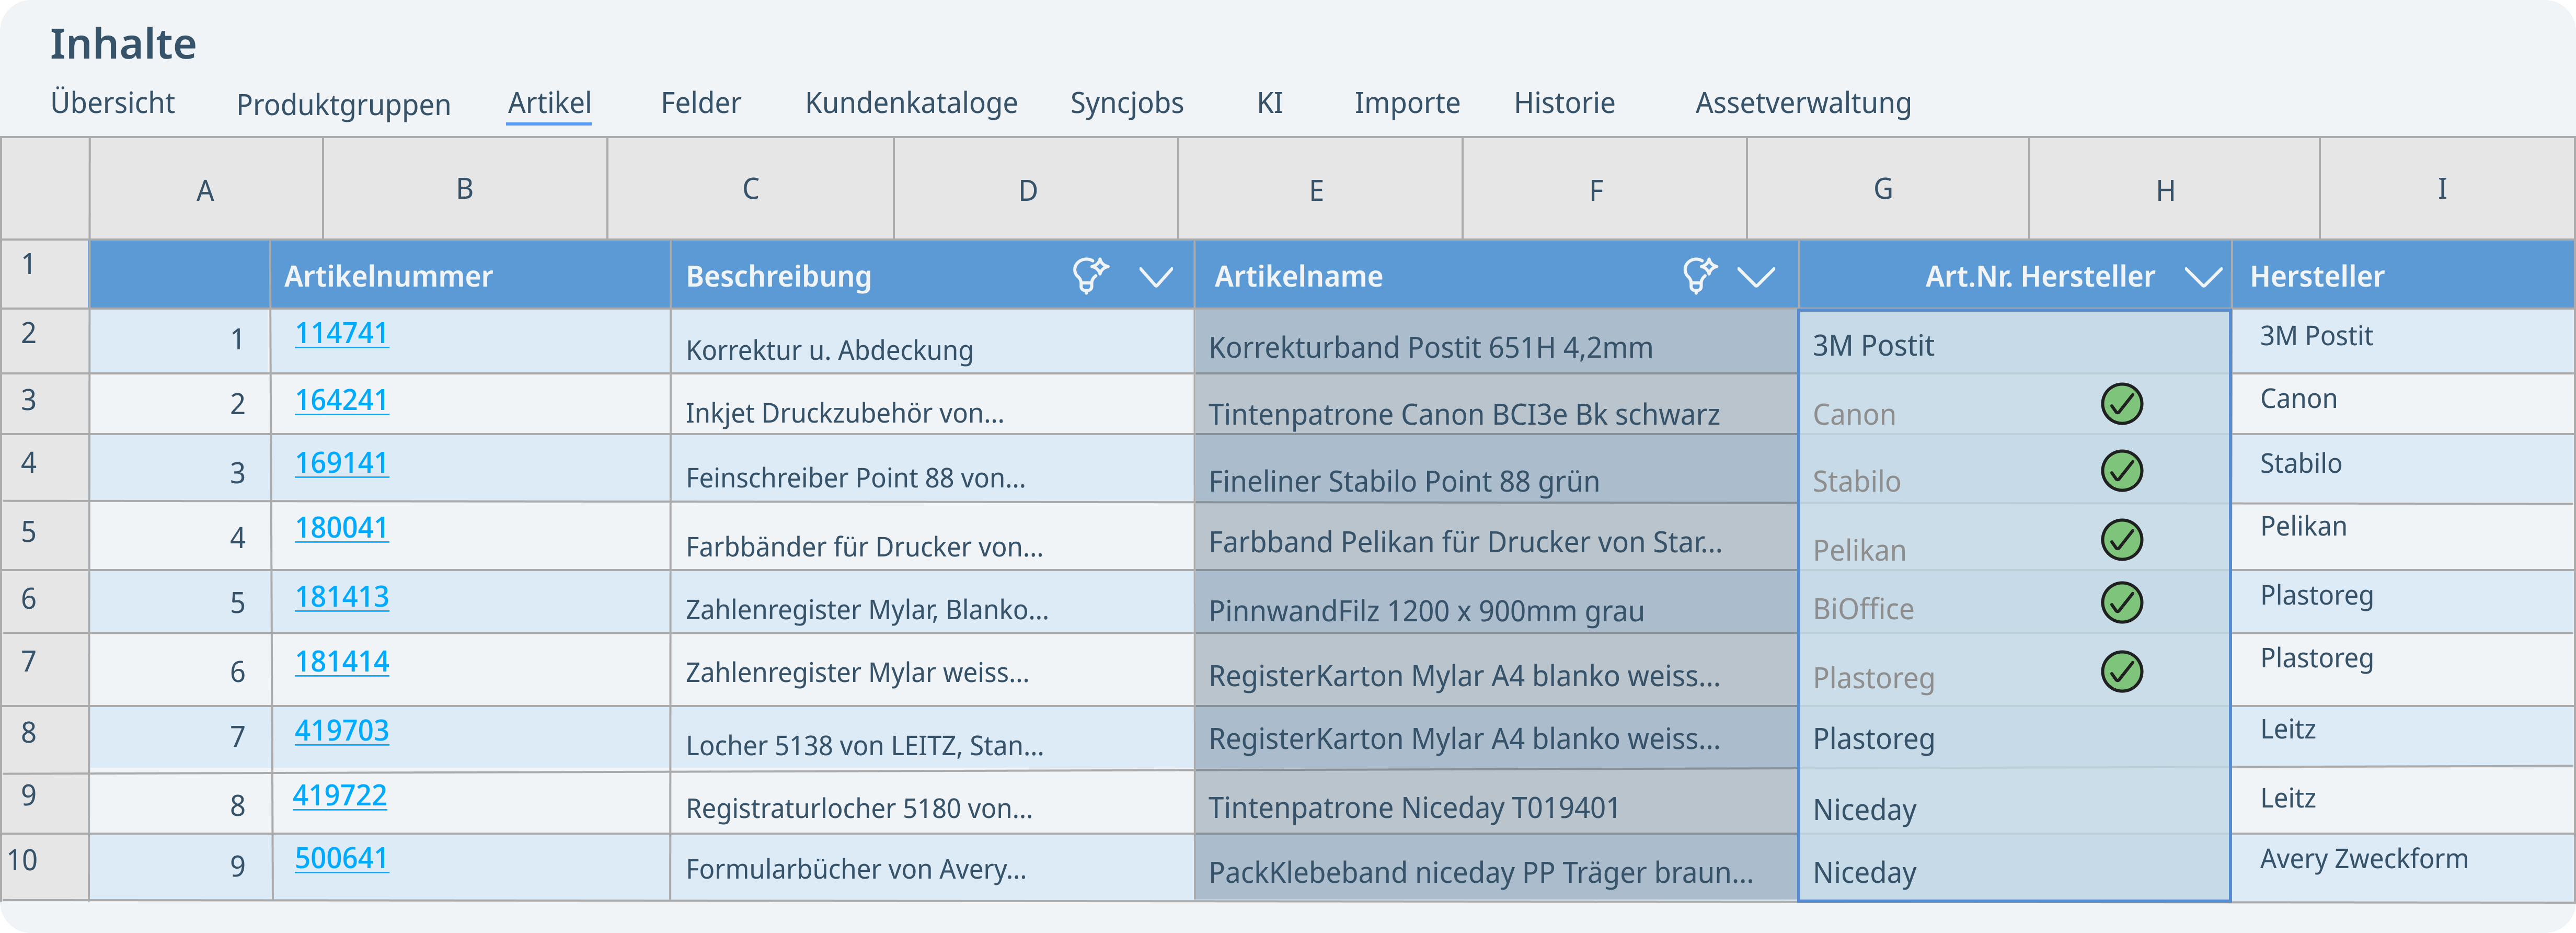Click cell 'PackKlebeband niceday PP Träger braun...'
This screenshot has height=933, width=2576.
pos(1496,868)
